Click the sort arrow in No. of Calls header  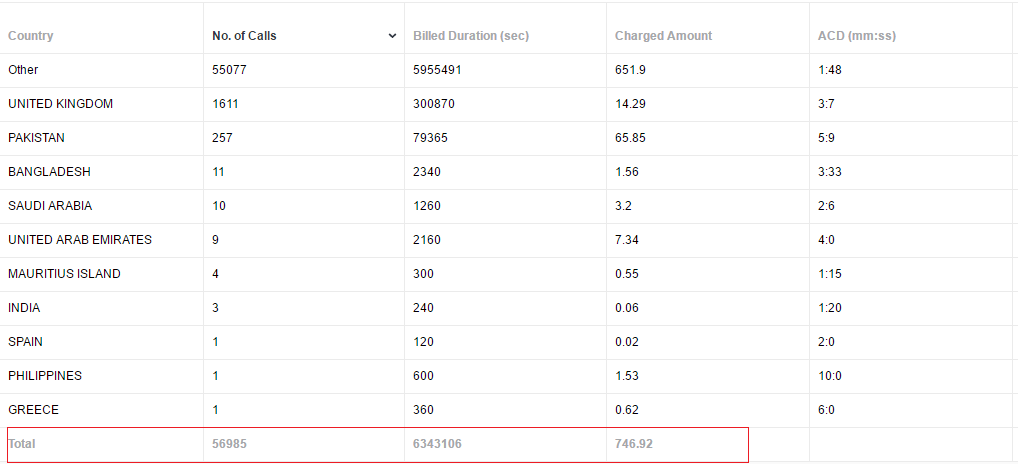click(392, 36)
